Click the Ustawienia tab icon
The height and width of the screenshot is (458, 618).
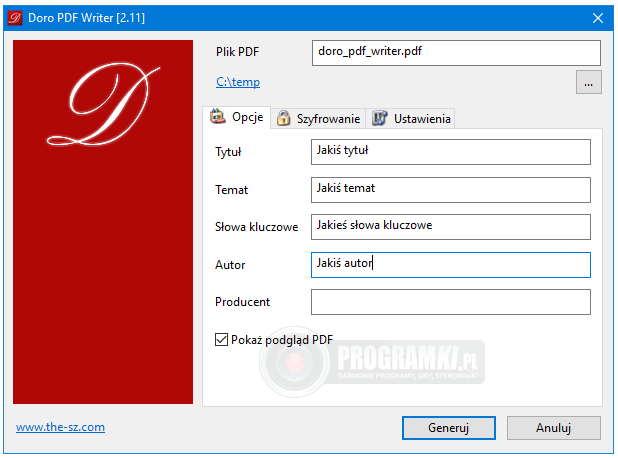click(x=380, y=118)
